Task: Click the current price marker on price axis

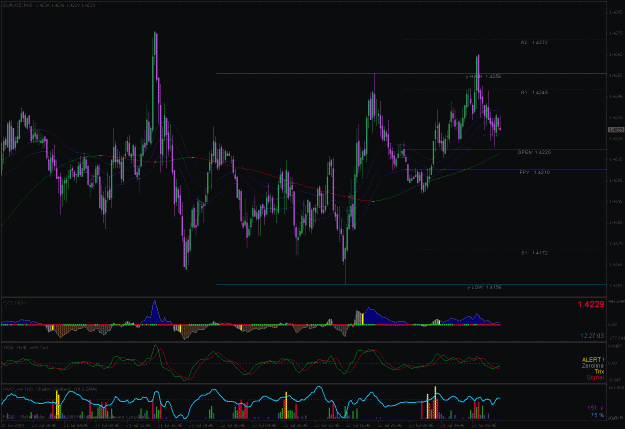Action: [616, 130]
